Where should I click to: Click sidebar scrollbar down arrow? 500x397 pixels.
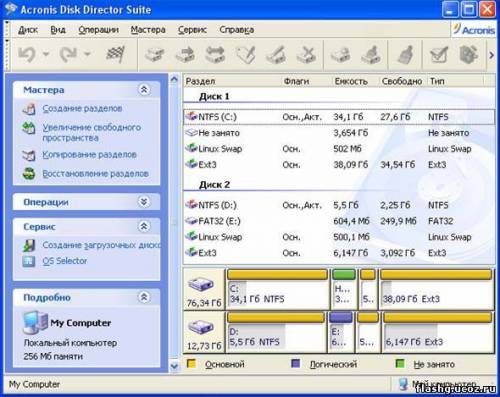click(x=174, y=366)
